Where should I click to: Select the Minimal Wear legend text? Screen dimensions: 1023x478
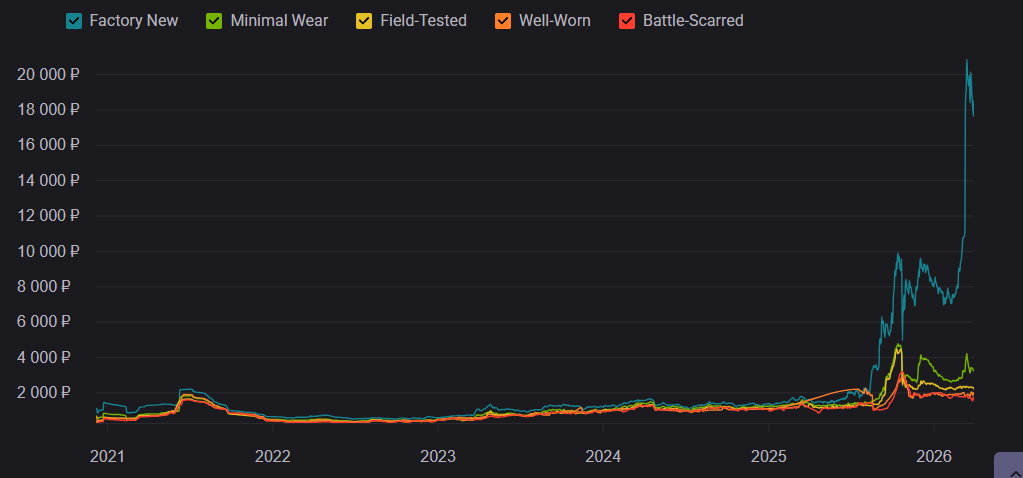click(278, 20)
